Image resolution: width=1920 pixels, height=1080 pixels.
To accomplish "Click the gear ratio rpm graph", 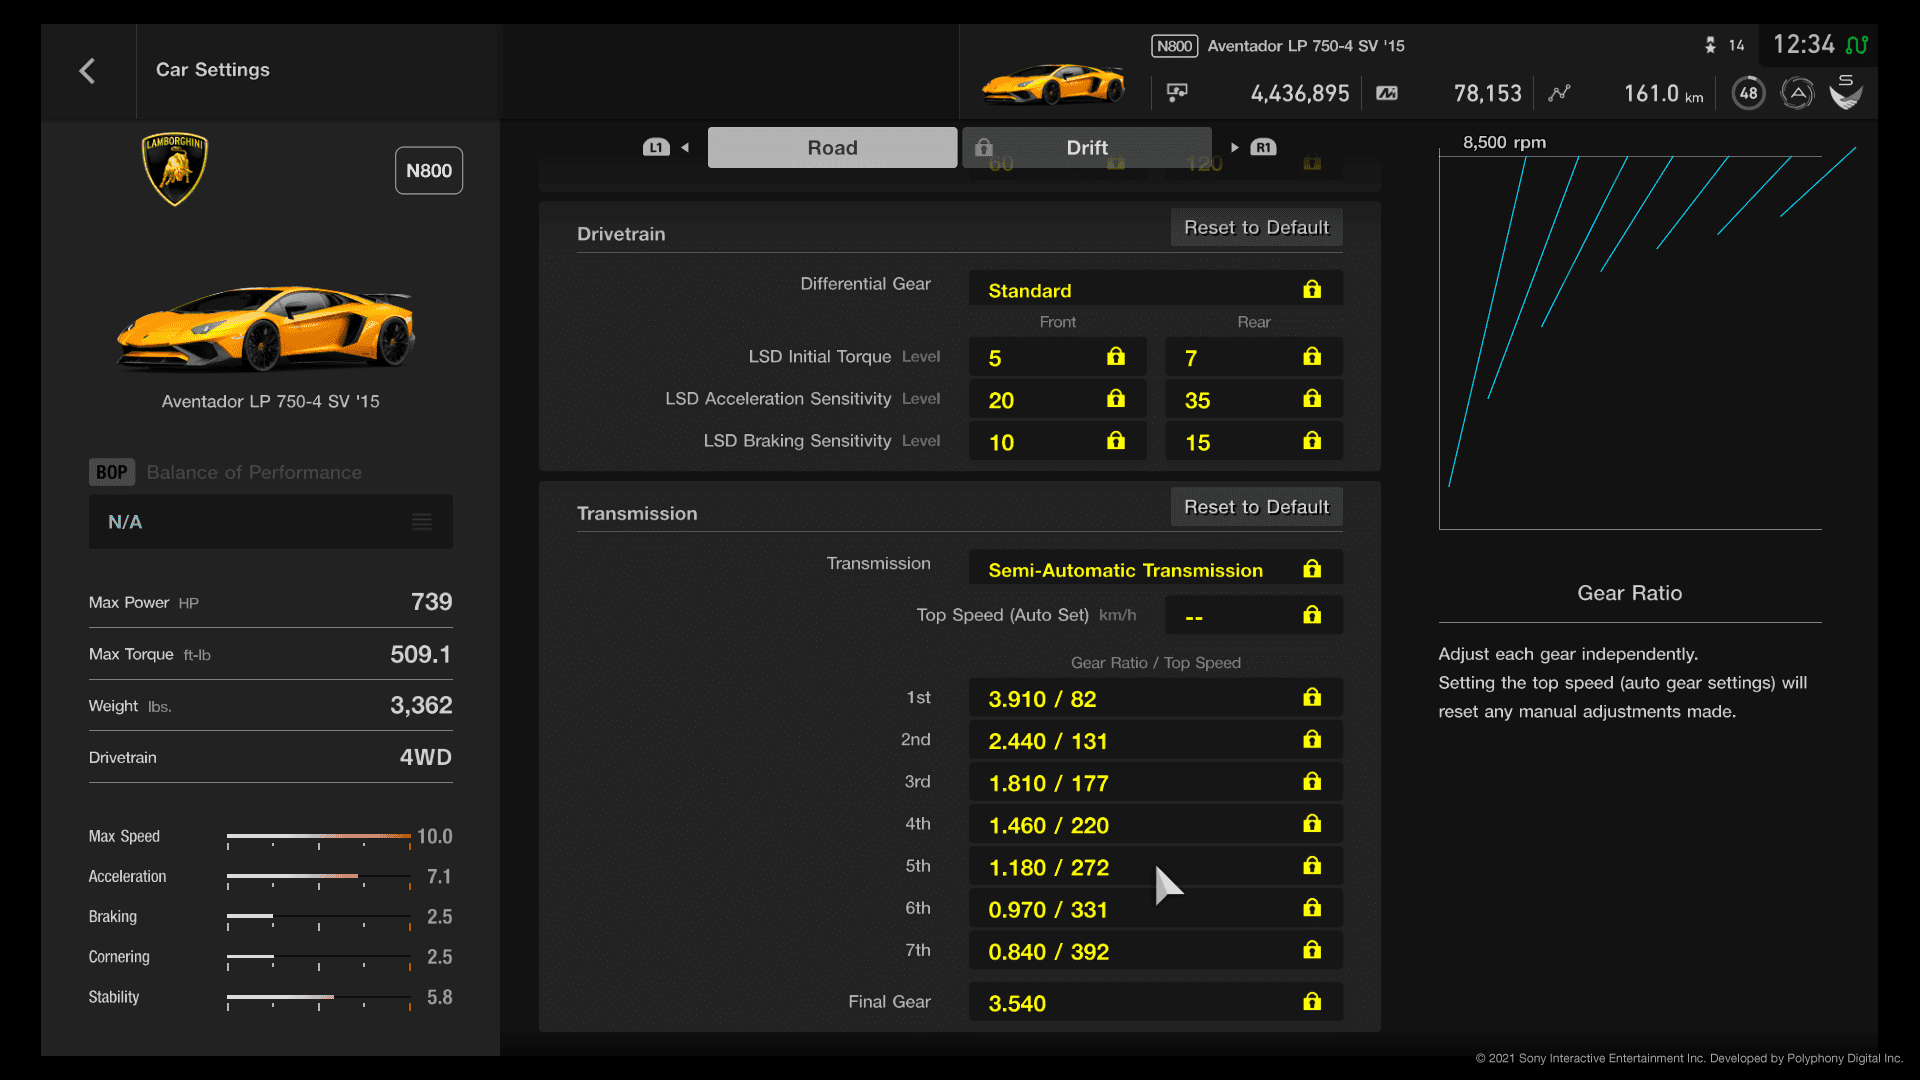I will click(1630, 340).
